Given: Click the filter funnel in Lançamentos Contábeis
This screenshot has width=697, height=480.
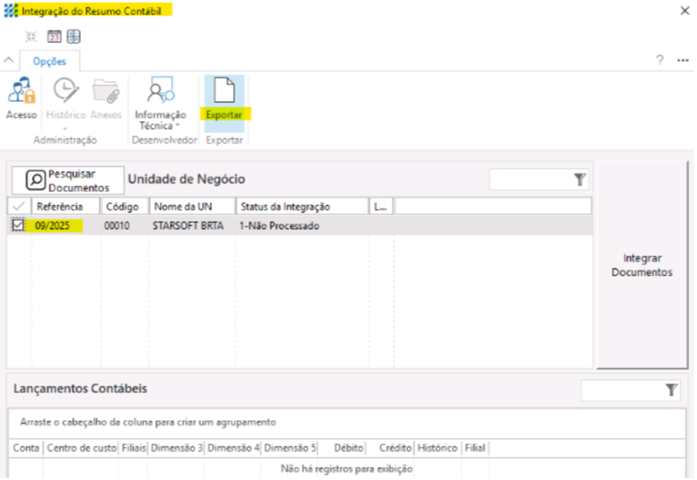Looking at the screenshot, I should click(x=671, y=390).
